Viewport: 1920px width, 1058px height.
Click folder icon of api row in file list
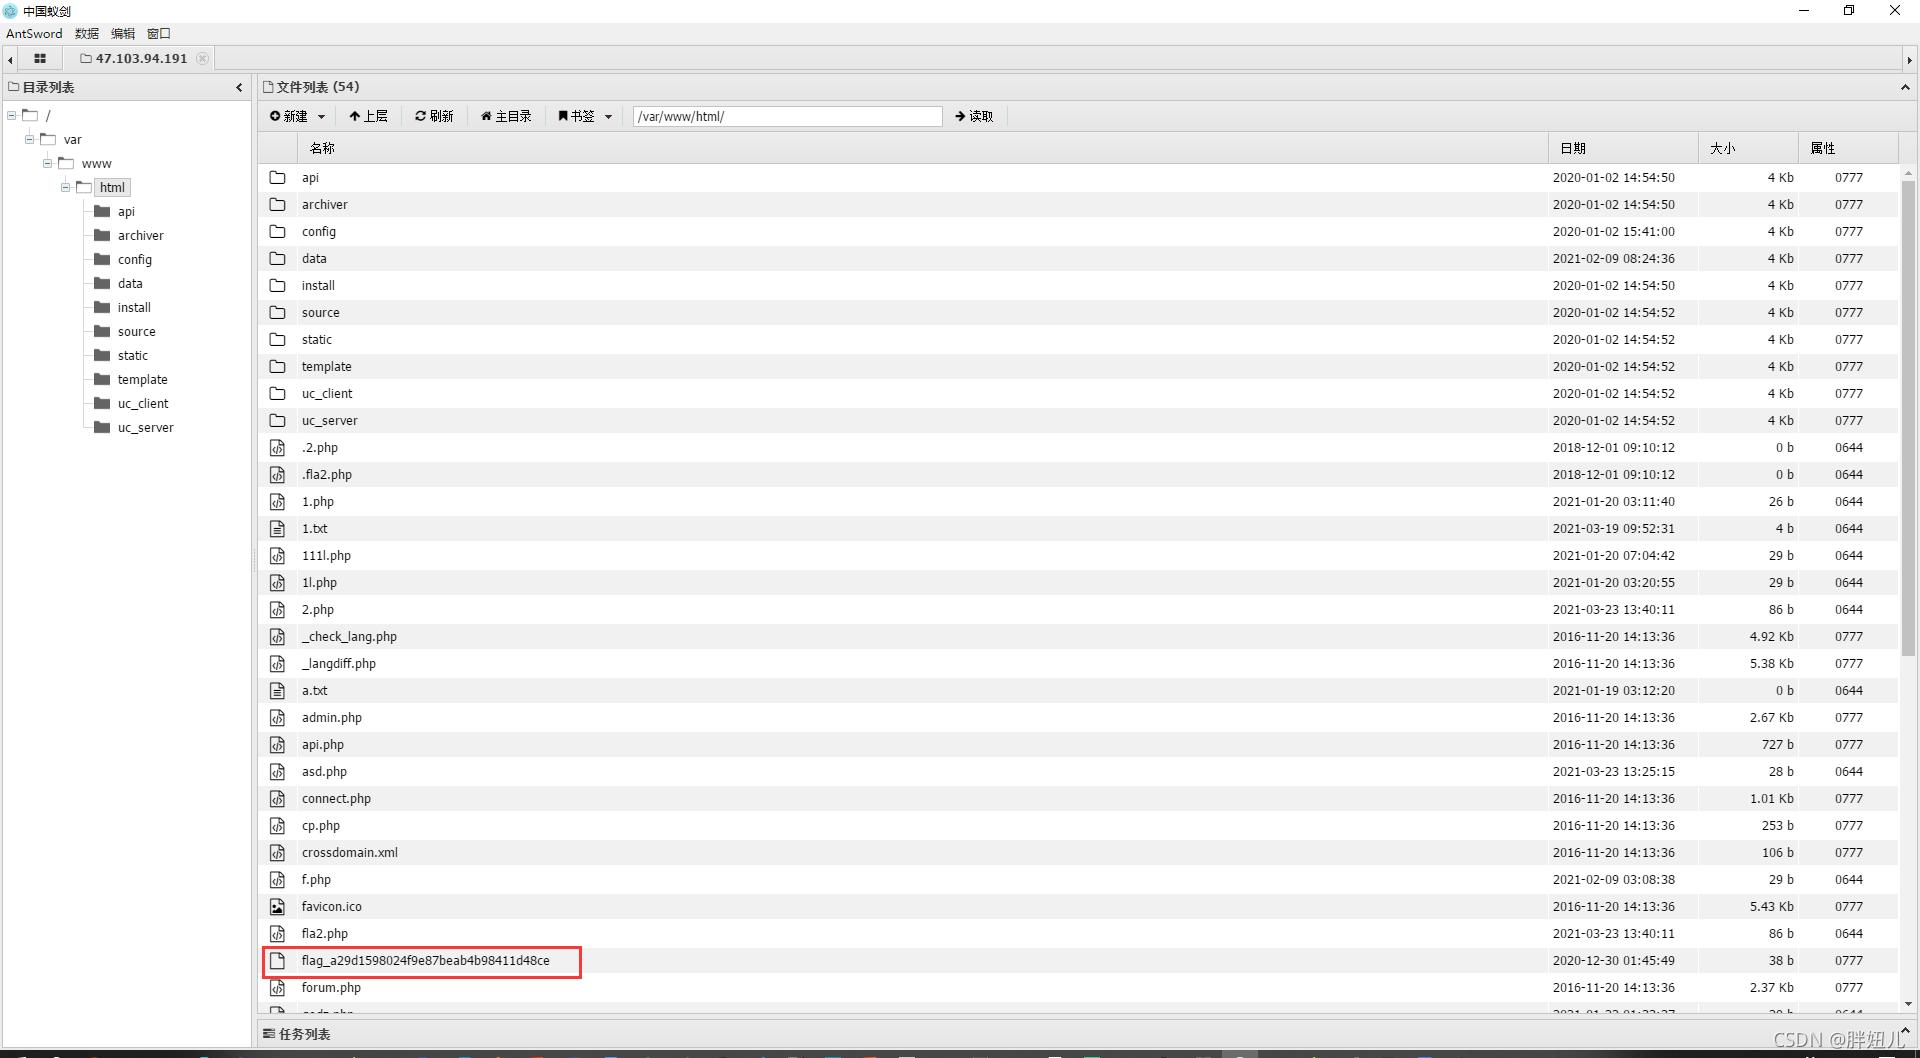pos(278,177)
